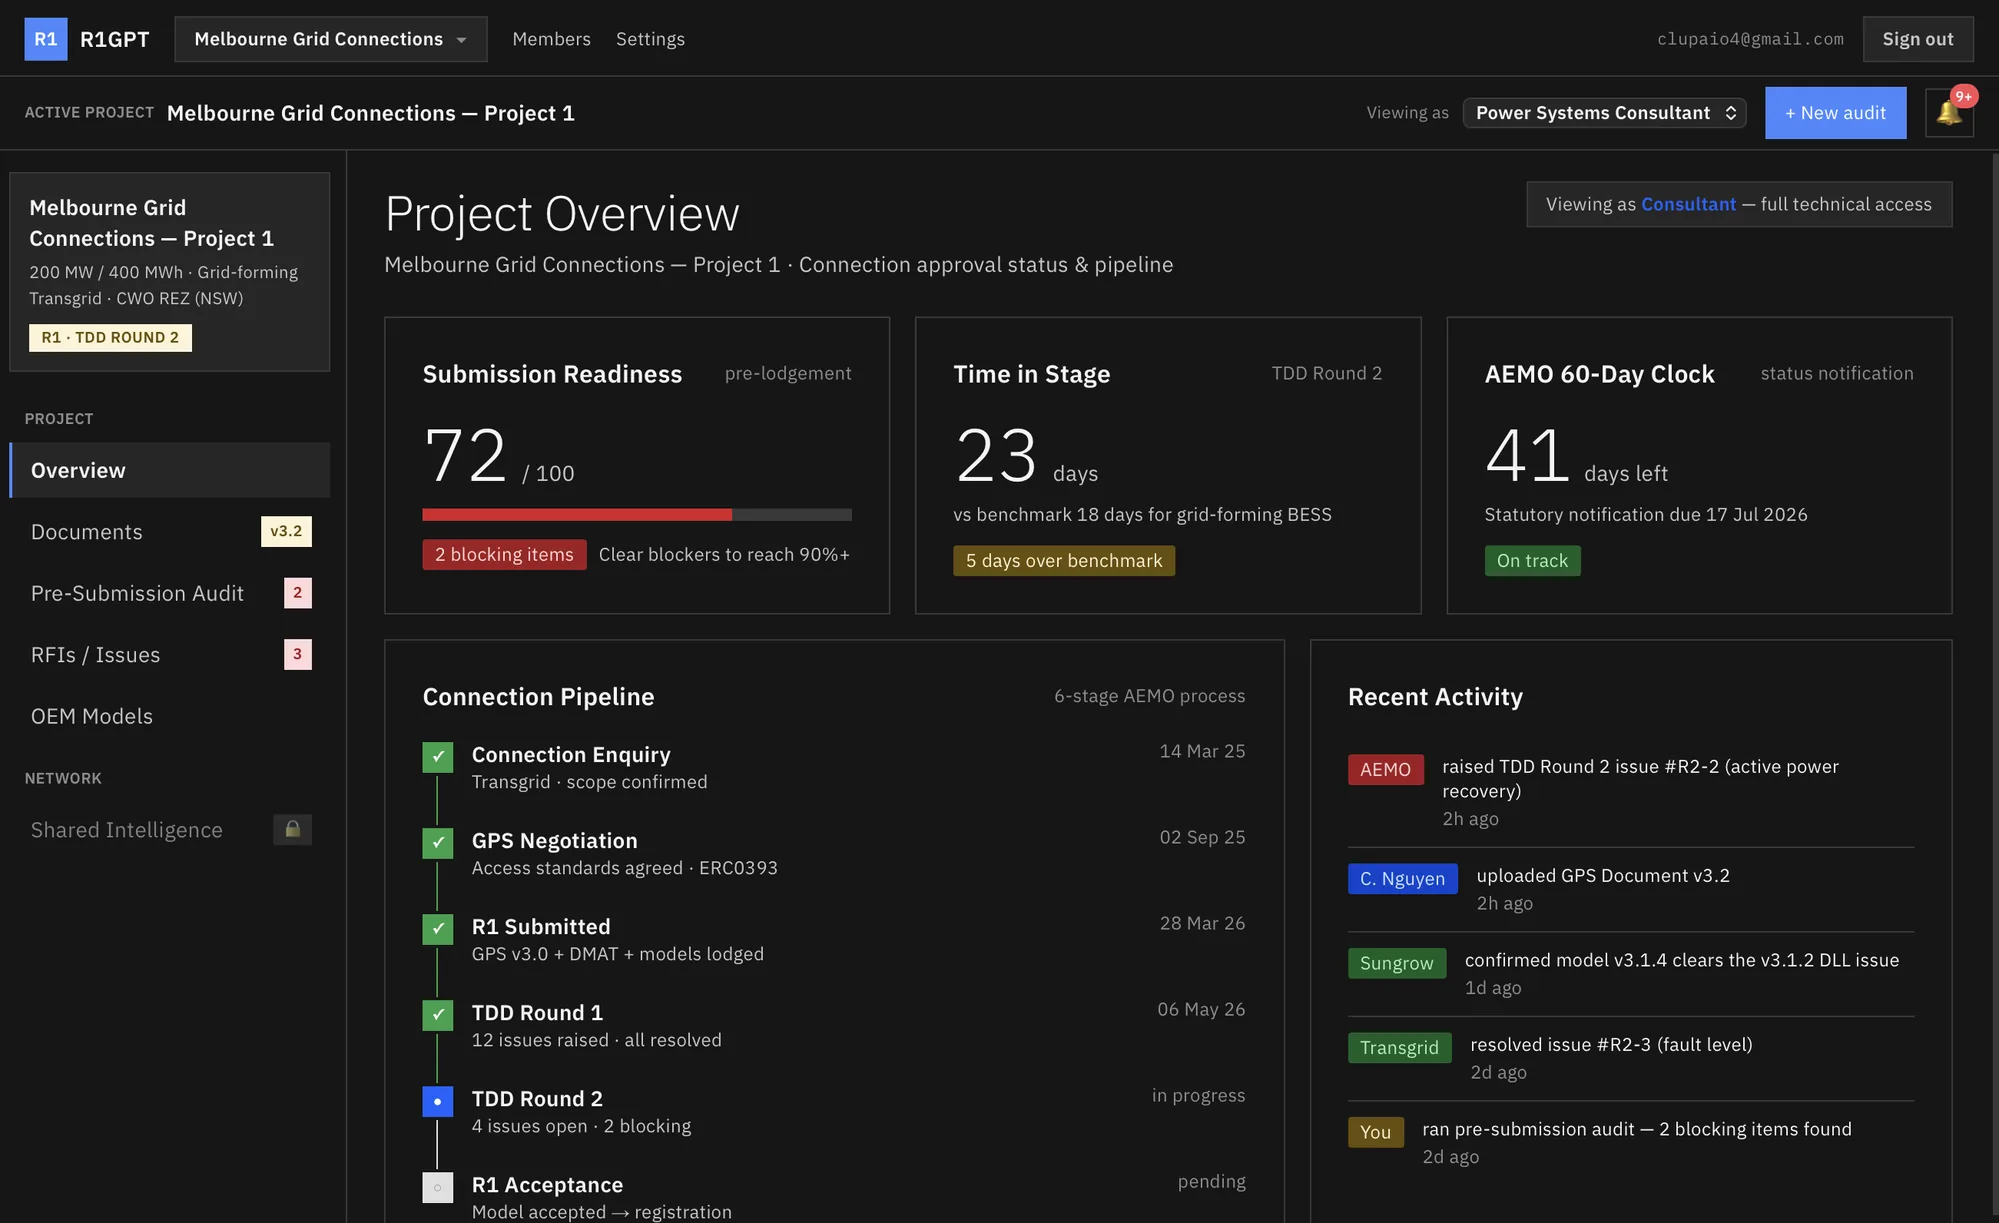The width and height of the screenshot is (1999, 1223).
Task: Click the lock icon beside Shared Intelligence
Action: (293, 829)
